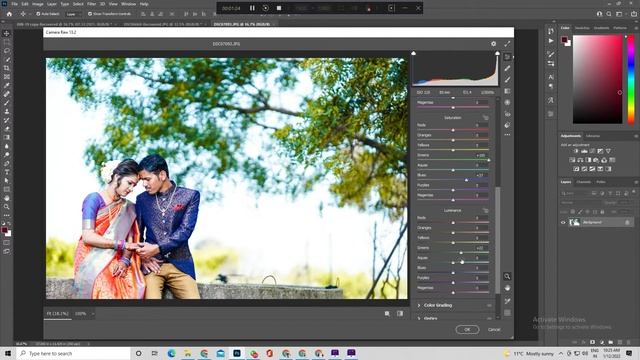Toggle Camera Raw full screen mode
This screenshot has width=640, height=360.
click(x=507, y=44)
